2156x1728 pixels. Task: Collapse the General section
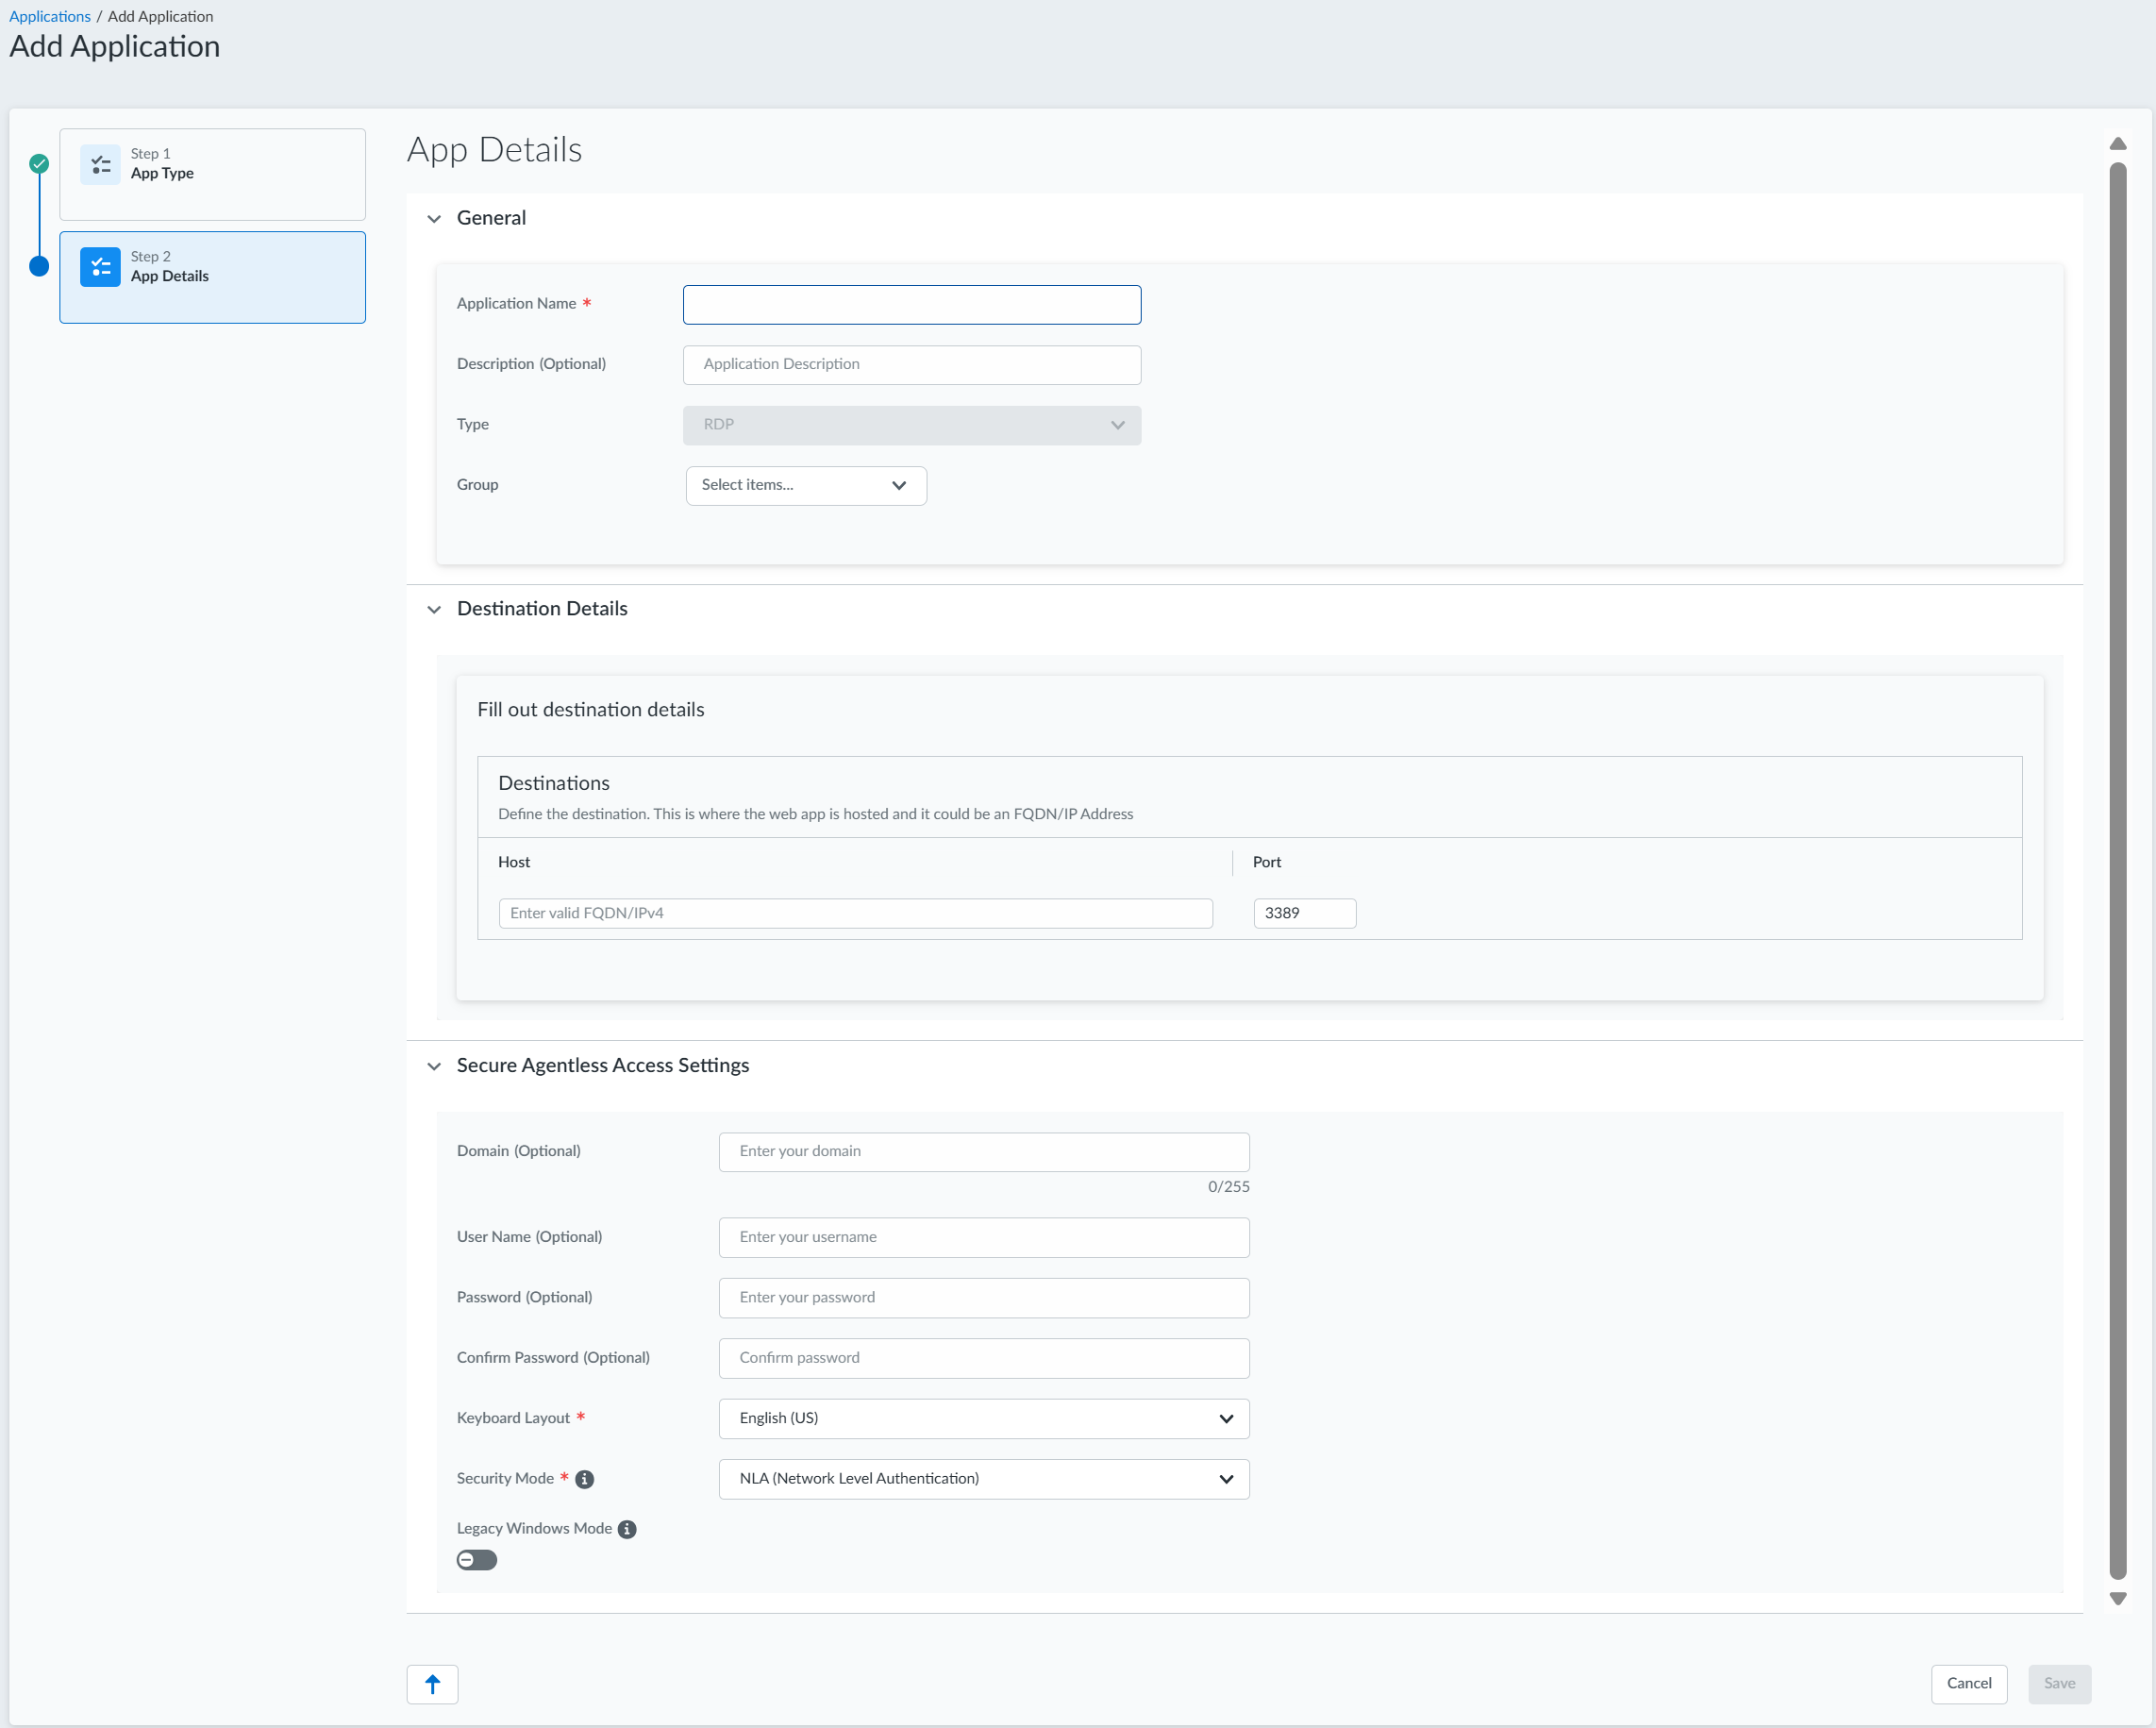pyautogui.click(x=434, y=219)
